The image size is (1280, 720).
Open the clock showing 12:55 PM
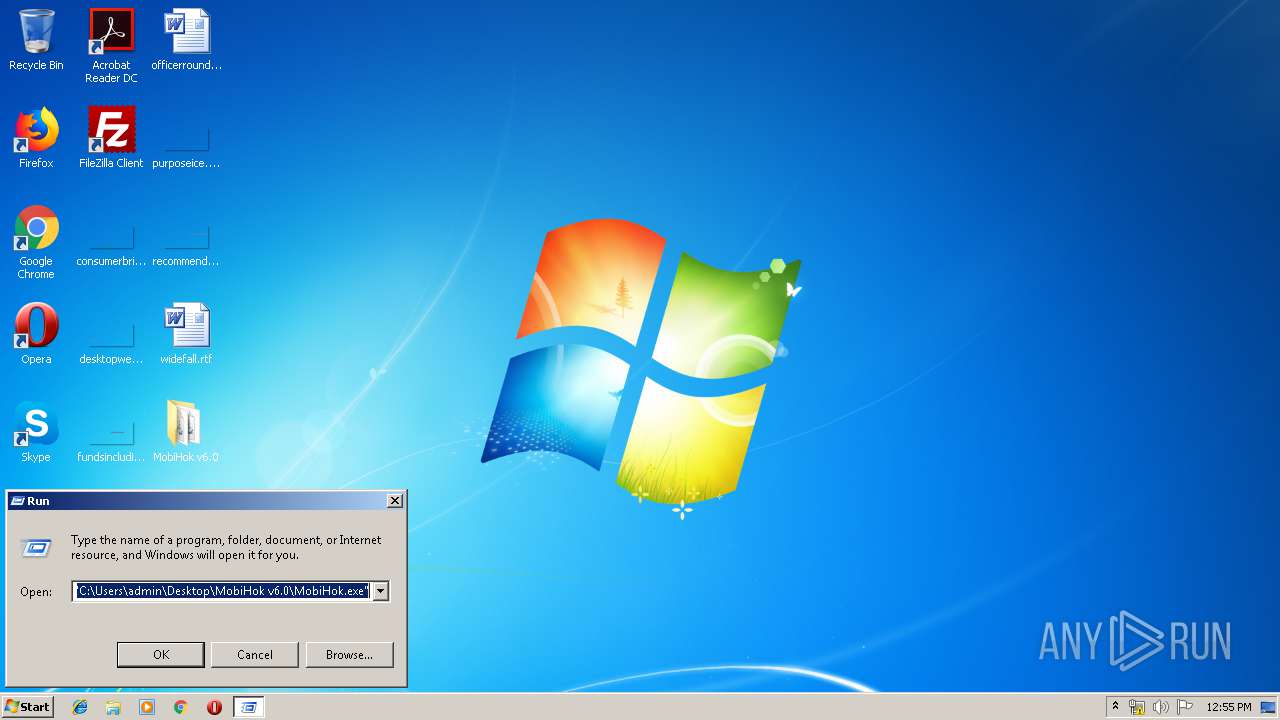click(x=1228, y=707)
